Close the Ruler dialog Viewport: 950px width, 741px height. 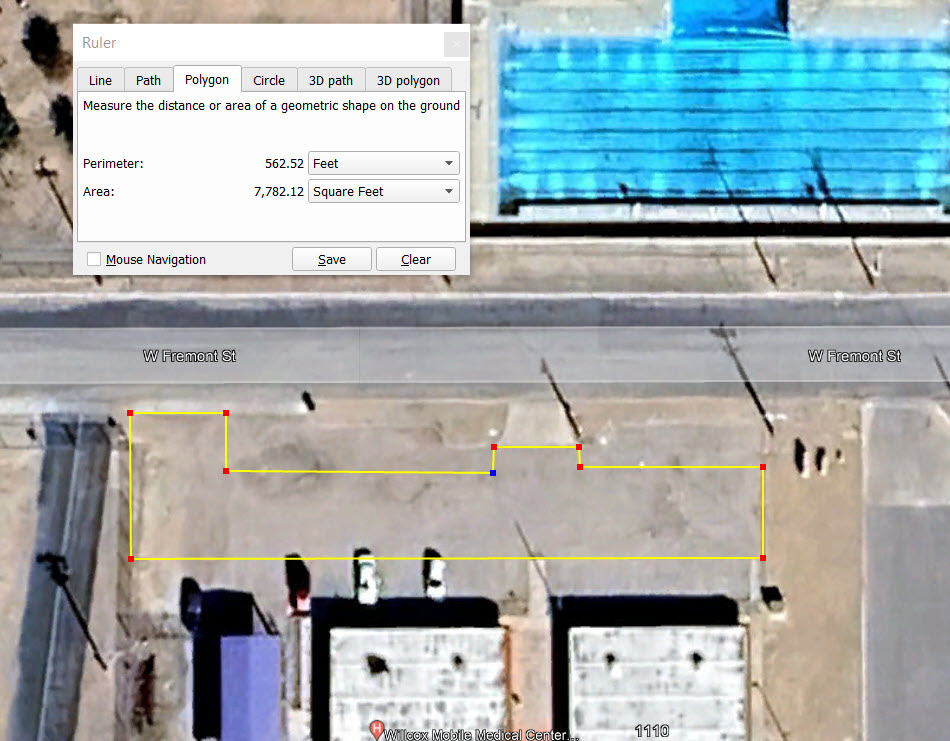point(456,44)
